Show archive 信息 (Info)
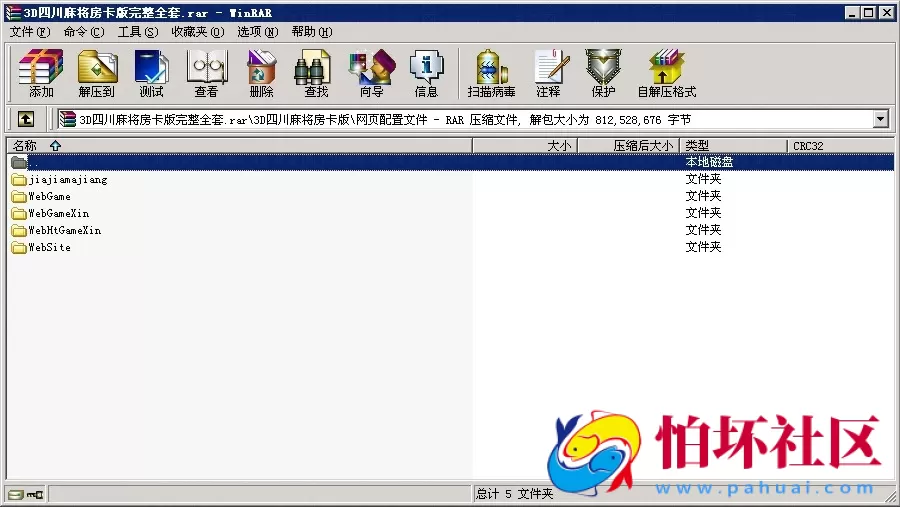Image resolution: width=900 pixels, height=507 pixels. coord(426,73)
